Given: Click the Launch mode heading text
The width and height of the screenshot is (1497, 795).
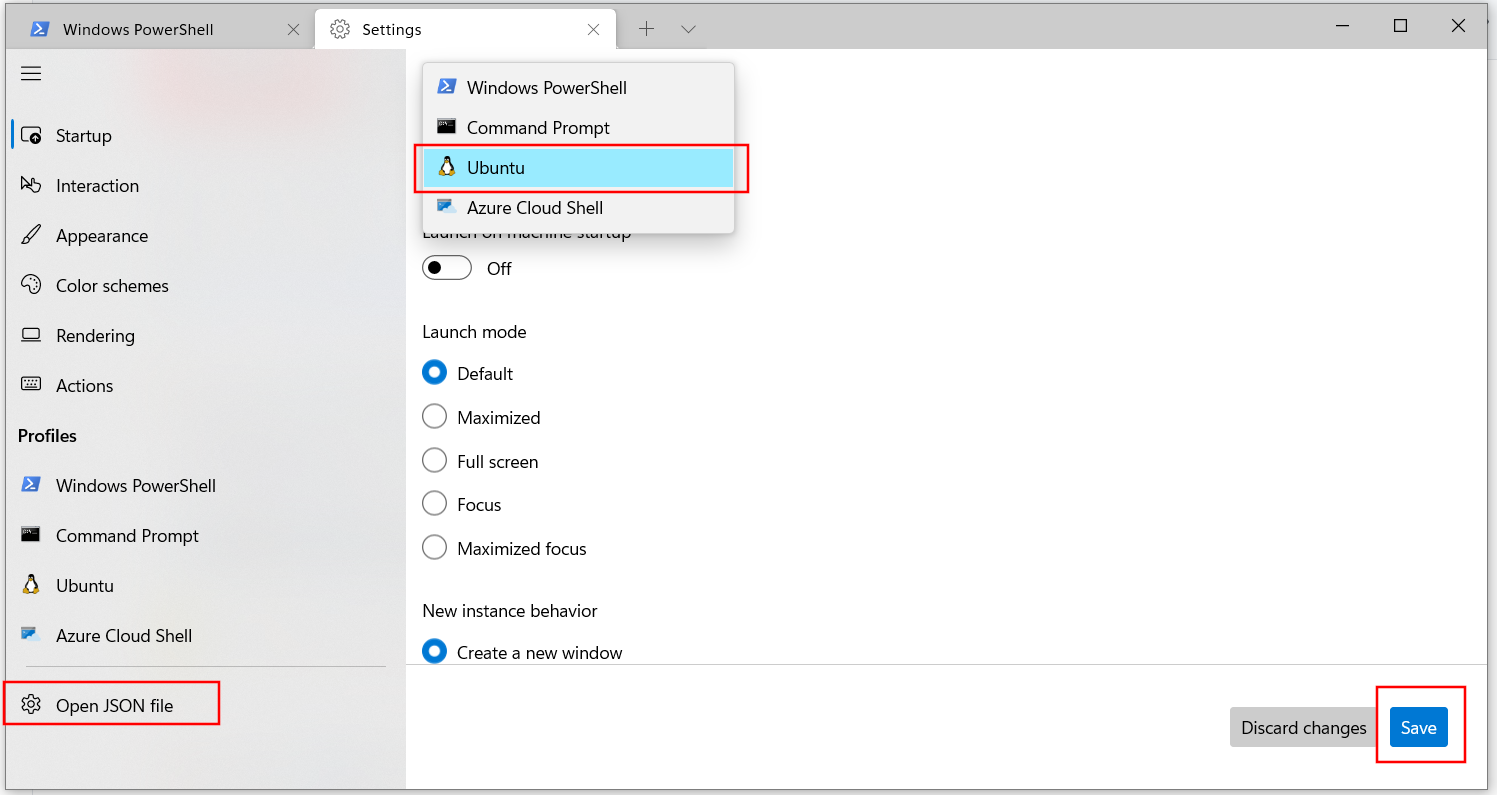Looking at the screenshot, I should pyautogui.click(x=474, y=331).
